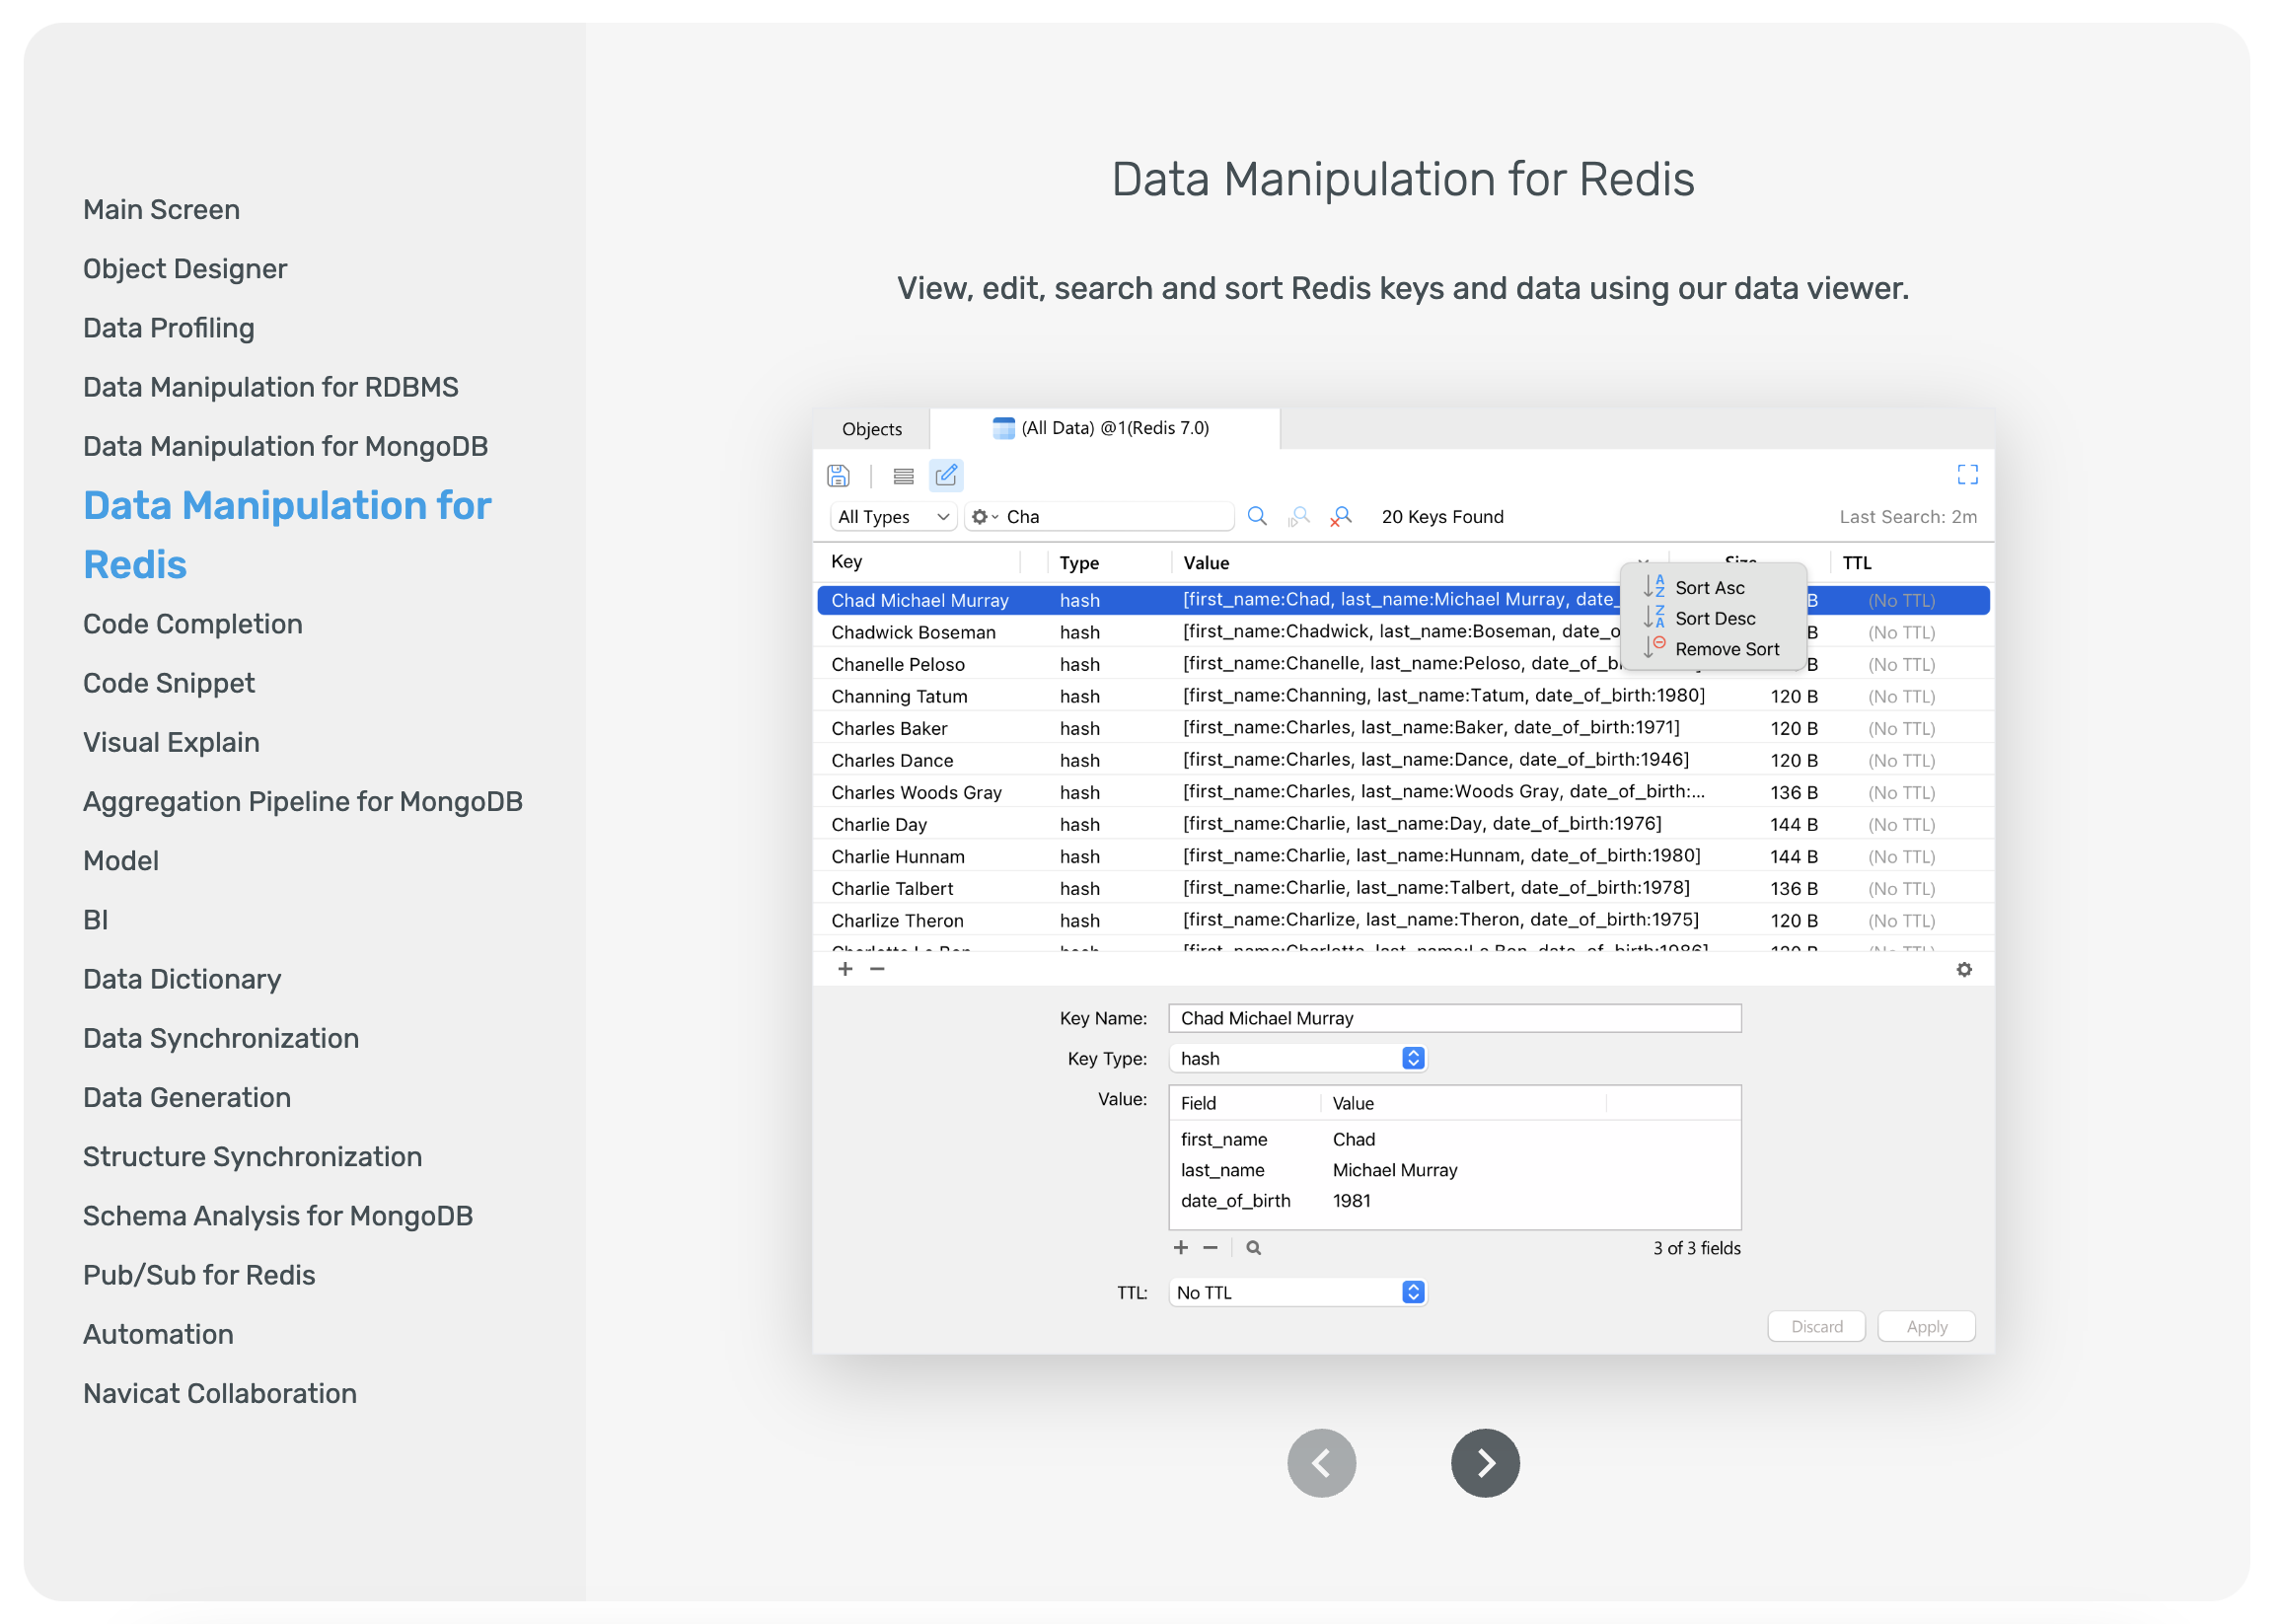This screenshot has width=2279, height=1624.
Task: Select the date_of_birth field row
Action: pos(1454,1200)
